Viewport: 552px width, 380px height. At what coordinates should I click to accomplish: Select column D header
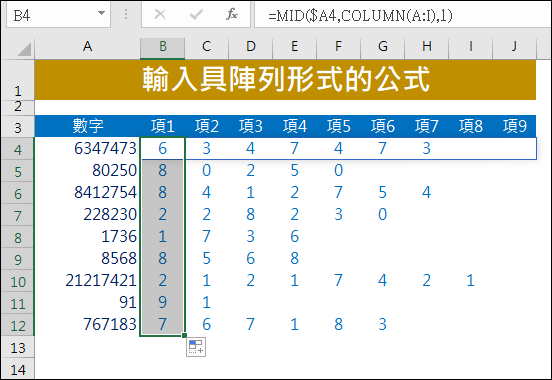pos(250,46)
